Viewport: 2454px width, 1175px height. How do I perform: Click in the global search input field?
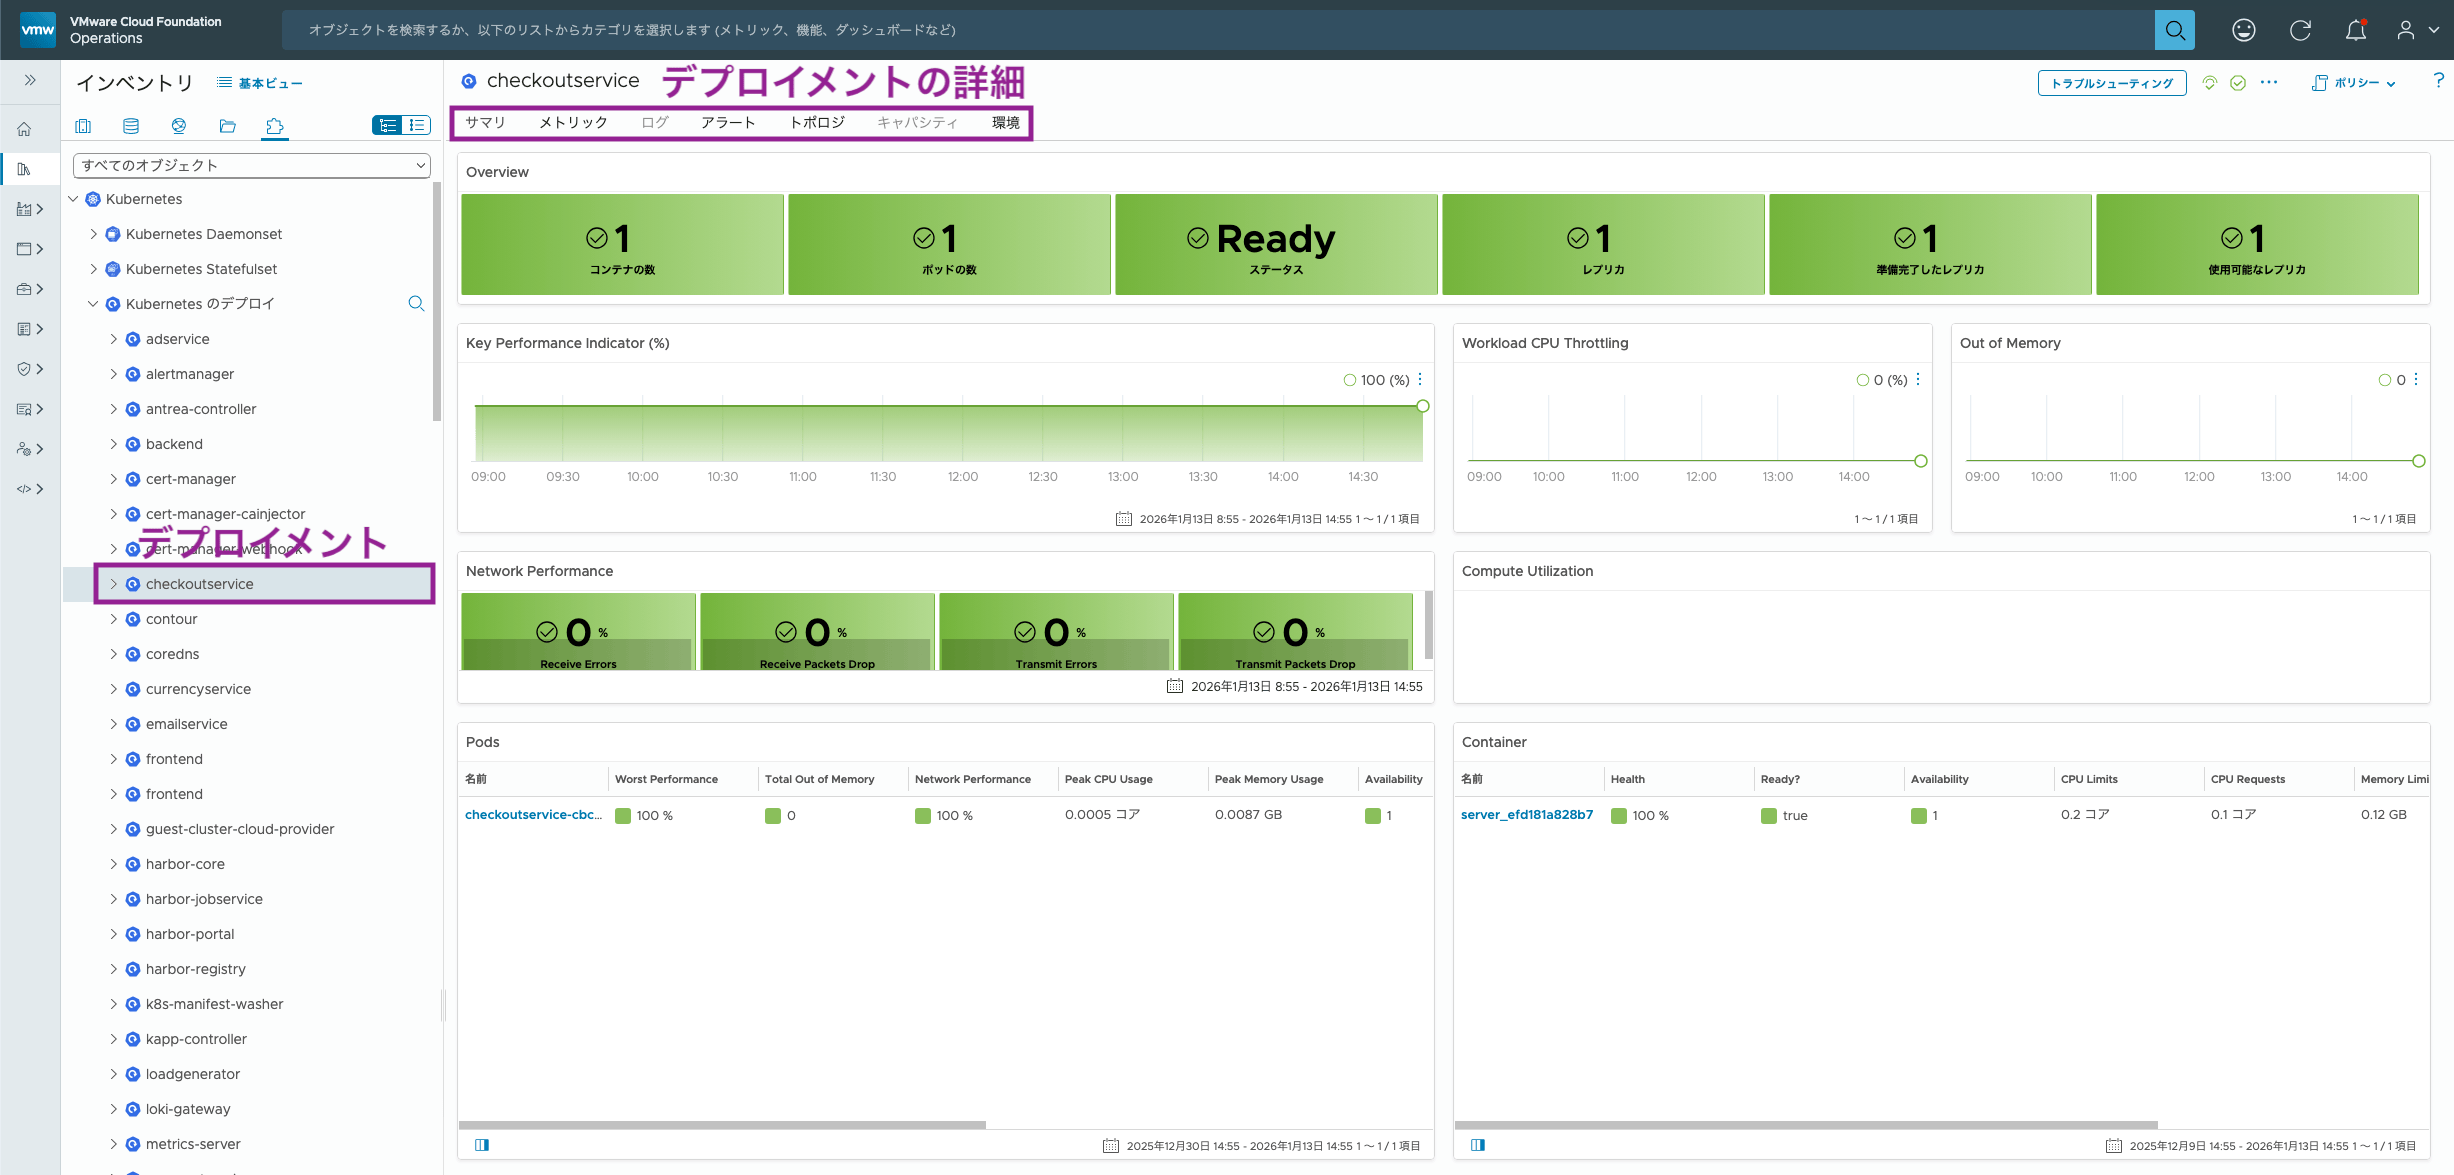1218,30
